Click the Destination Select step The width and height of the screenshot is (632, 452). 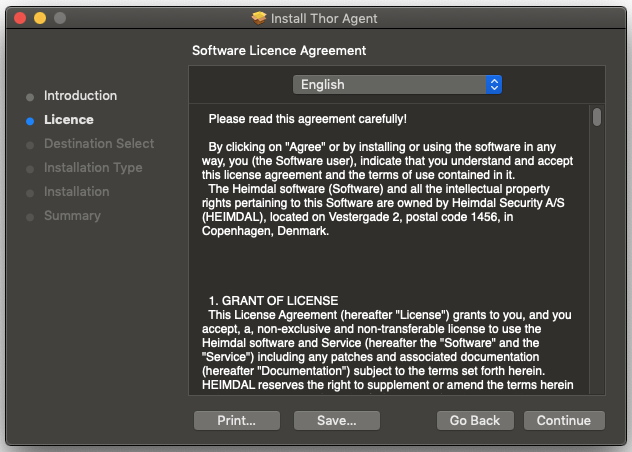(99, 144)
